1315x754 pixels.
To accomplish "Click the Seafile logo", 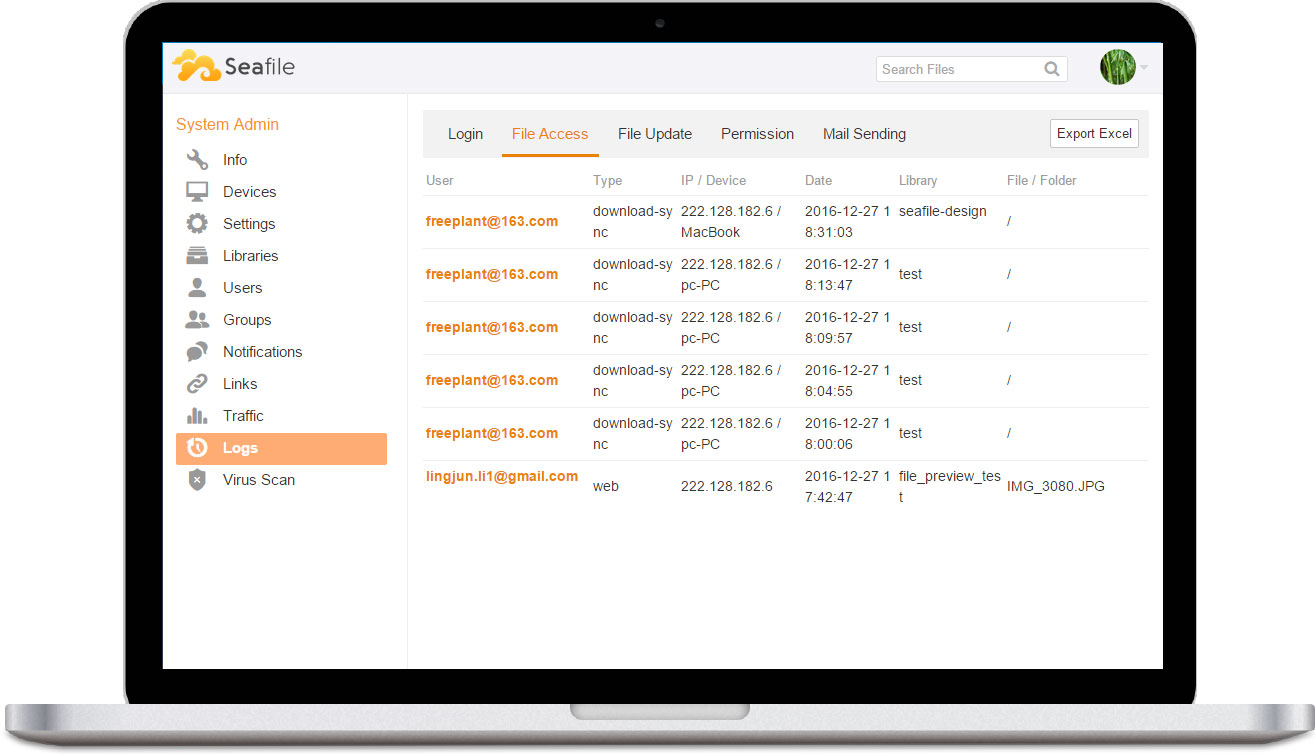I will pyautogui.click(x=233, y=67).
